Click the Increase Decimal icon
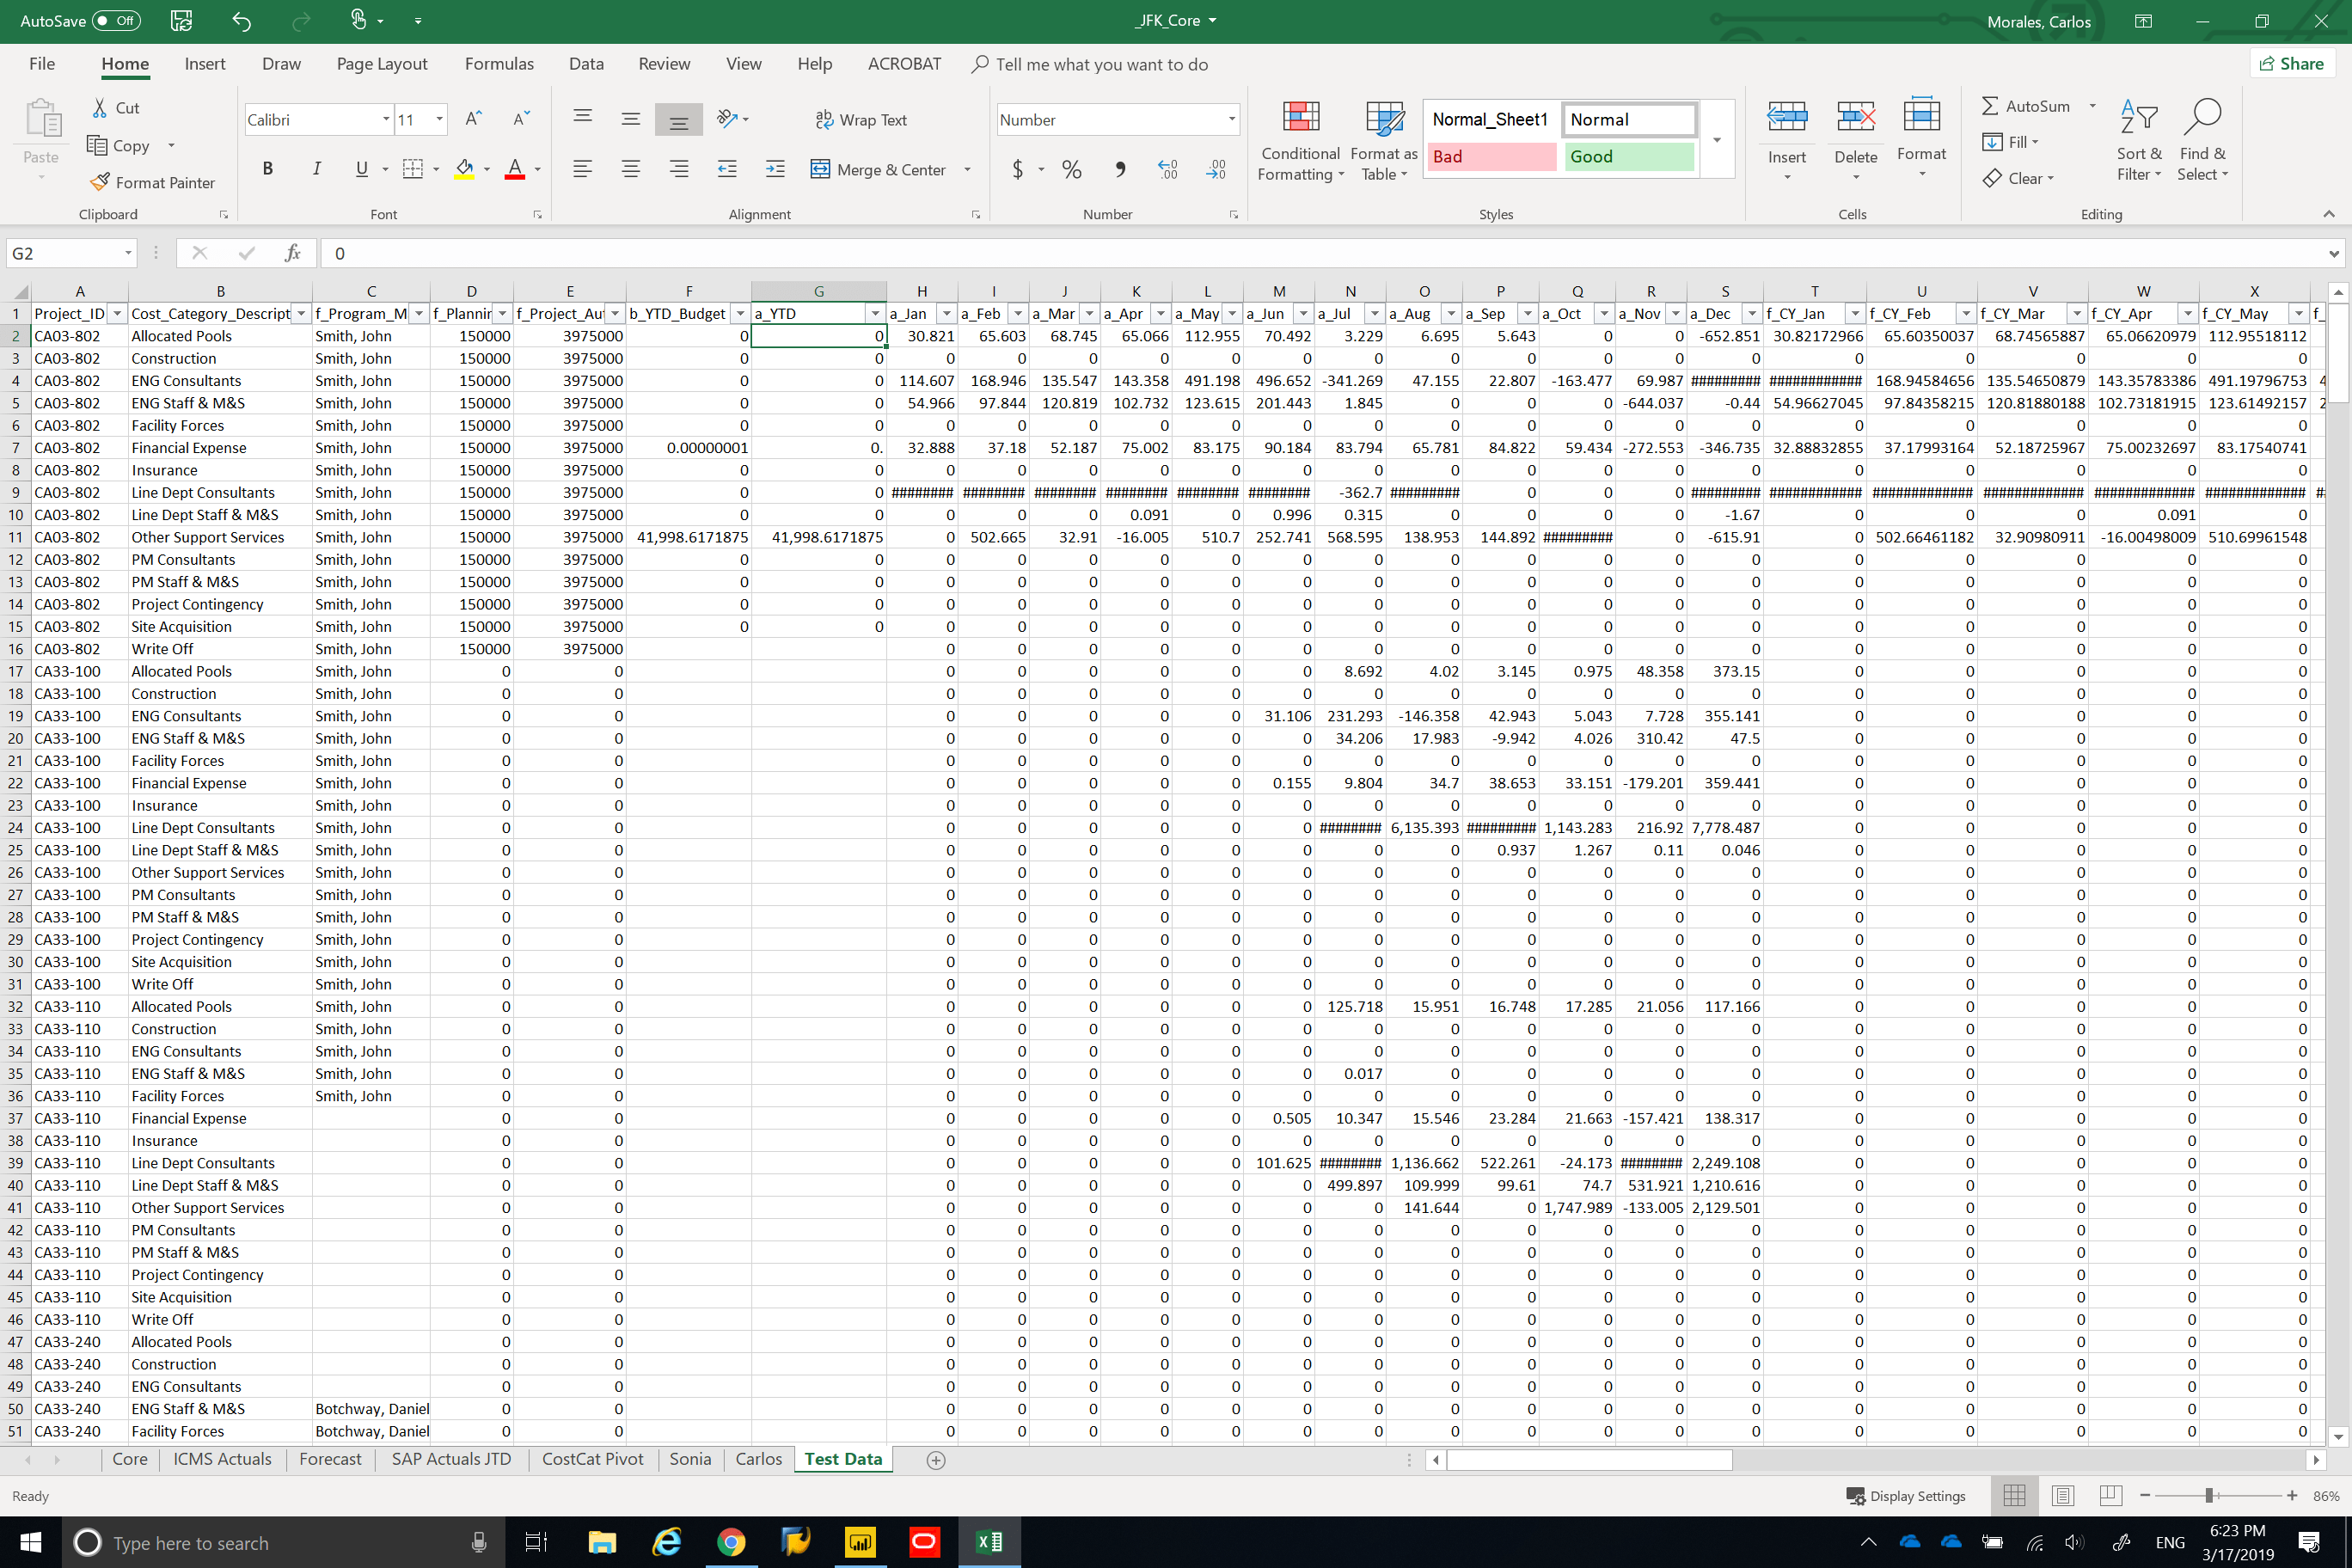 click(1167, 169)
